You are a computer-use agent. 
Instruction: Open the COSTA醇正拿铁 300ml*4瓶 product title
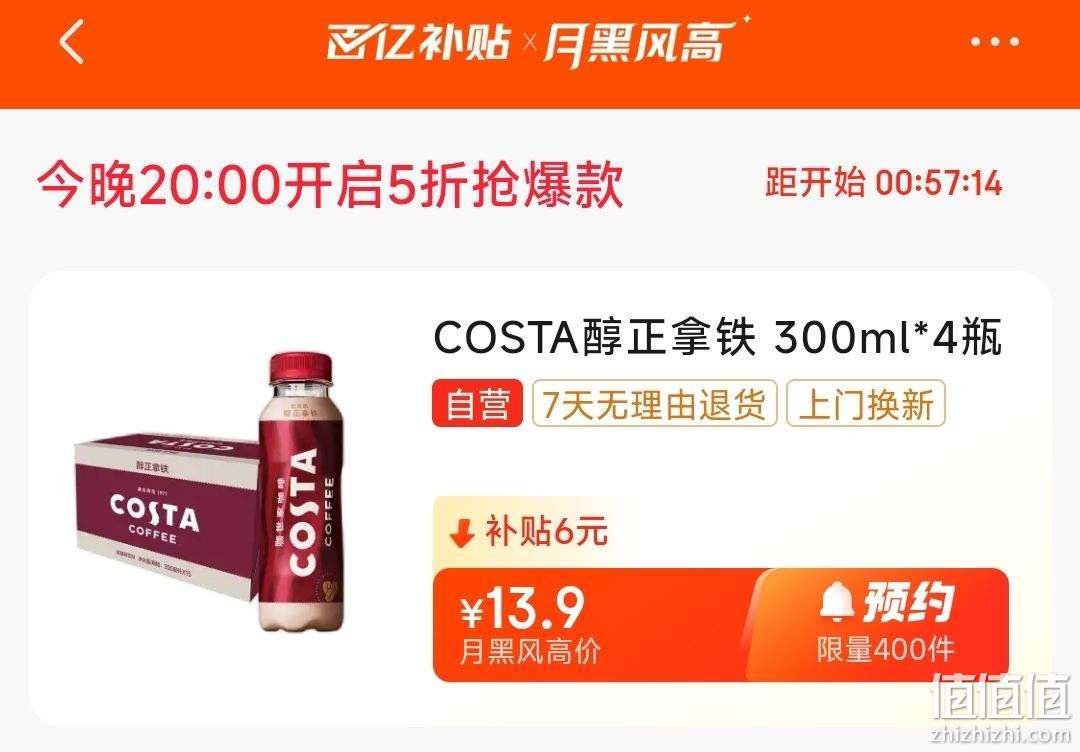(x=717, y=337)
